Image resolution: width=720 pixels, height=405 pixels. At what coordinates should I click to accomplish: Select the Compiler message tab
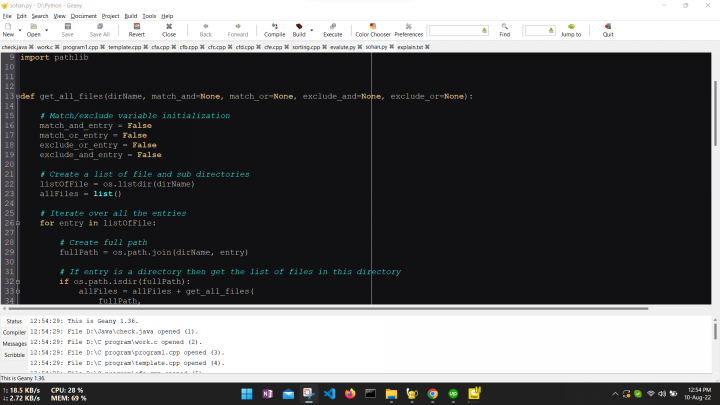tap(14, 332)
